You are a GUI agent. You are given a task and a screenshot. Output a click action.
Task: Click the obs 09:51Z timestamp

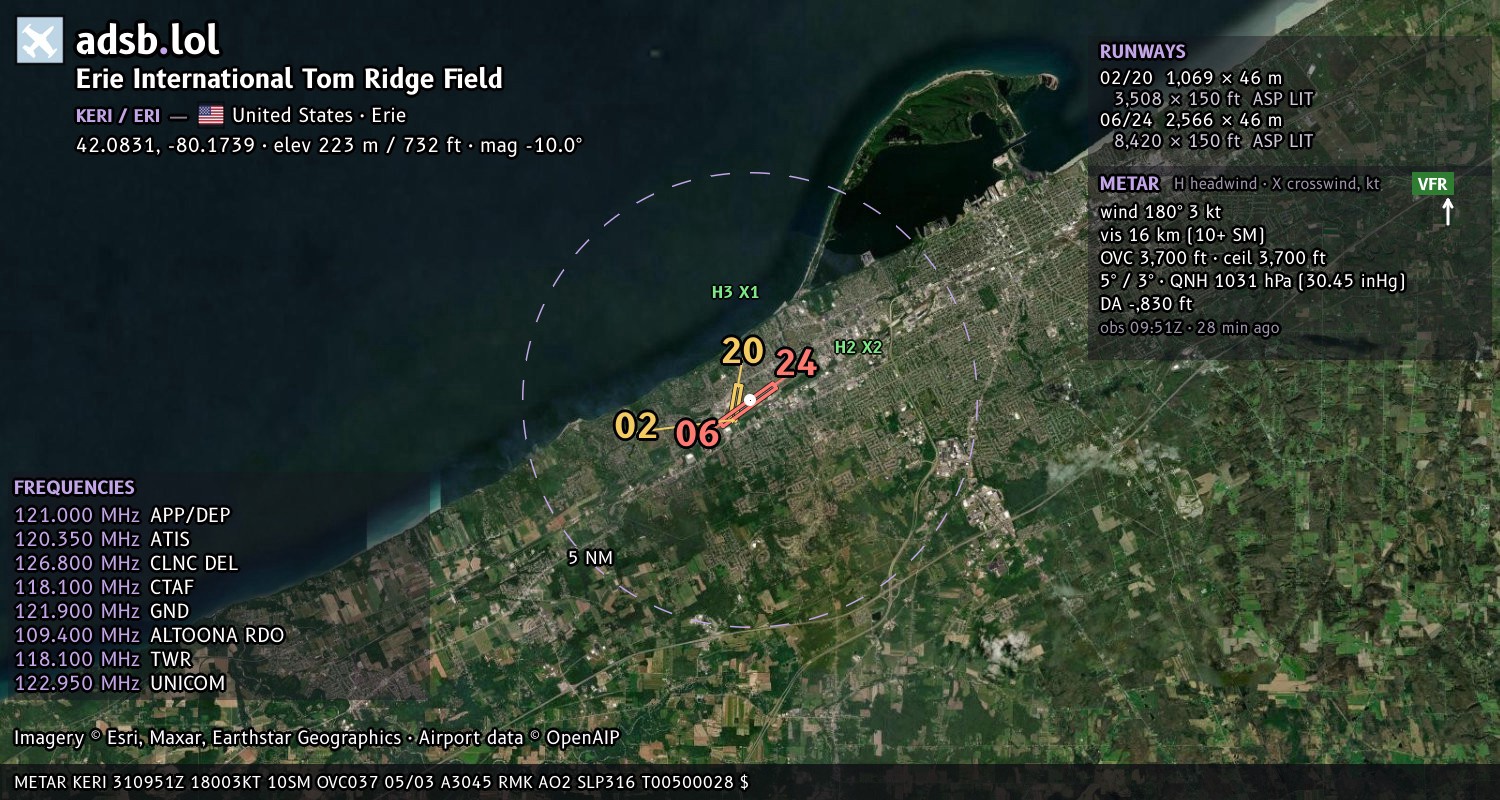(1189, 328)
